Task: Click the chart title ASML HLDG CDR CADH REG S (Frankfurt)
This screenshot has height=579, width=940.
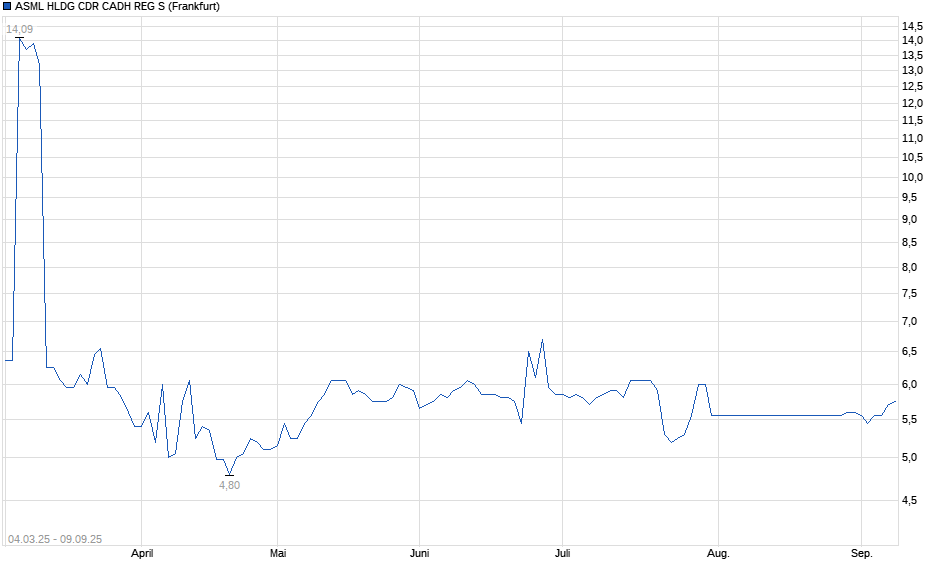Action: (x=118, y=7)
